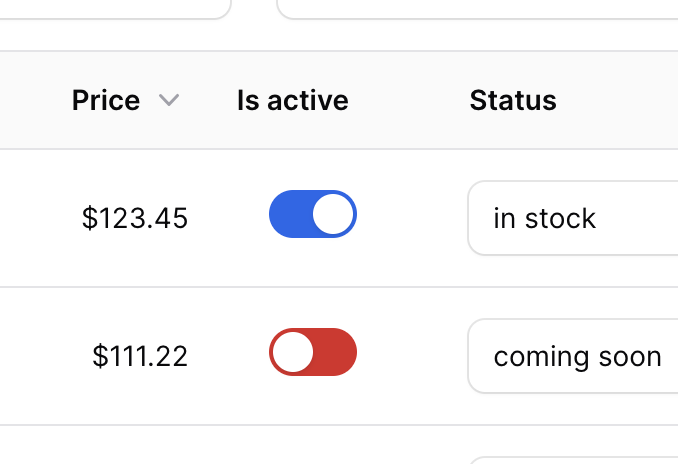Click the $123.45 price cell
This screenshot has width=678, height=464.
[x=135, y=218]
